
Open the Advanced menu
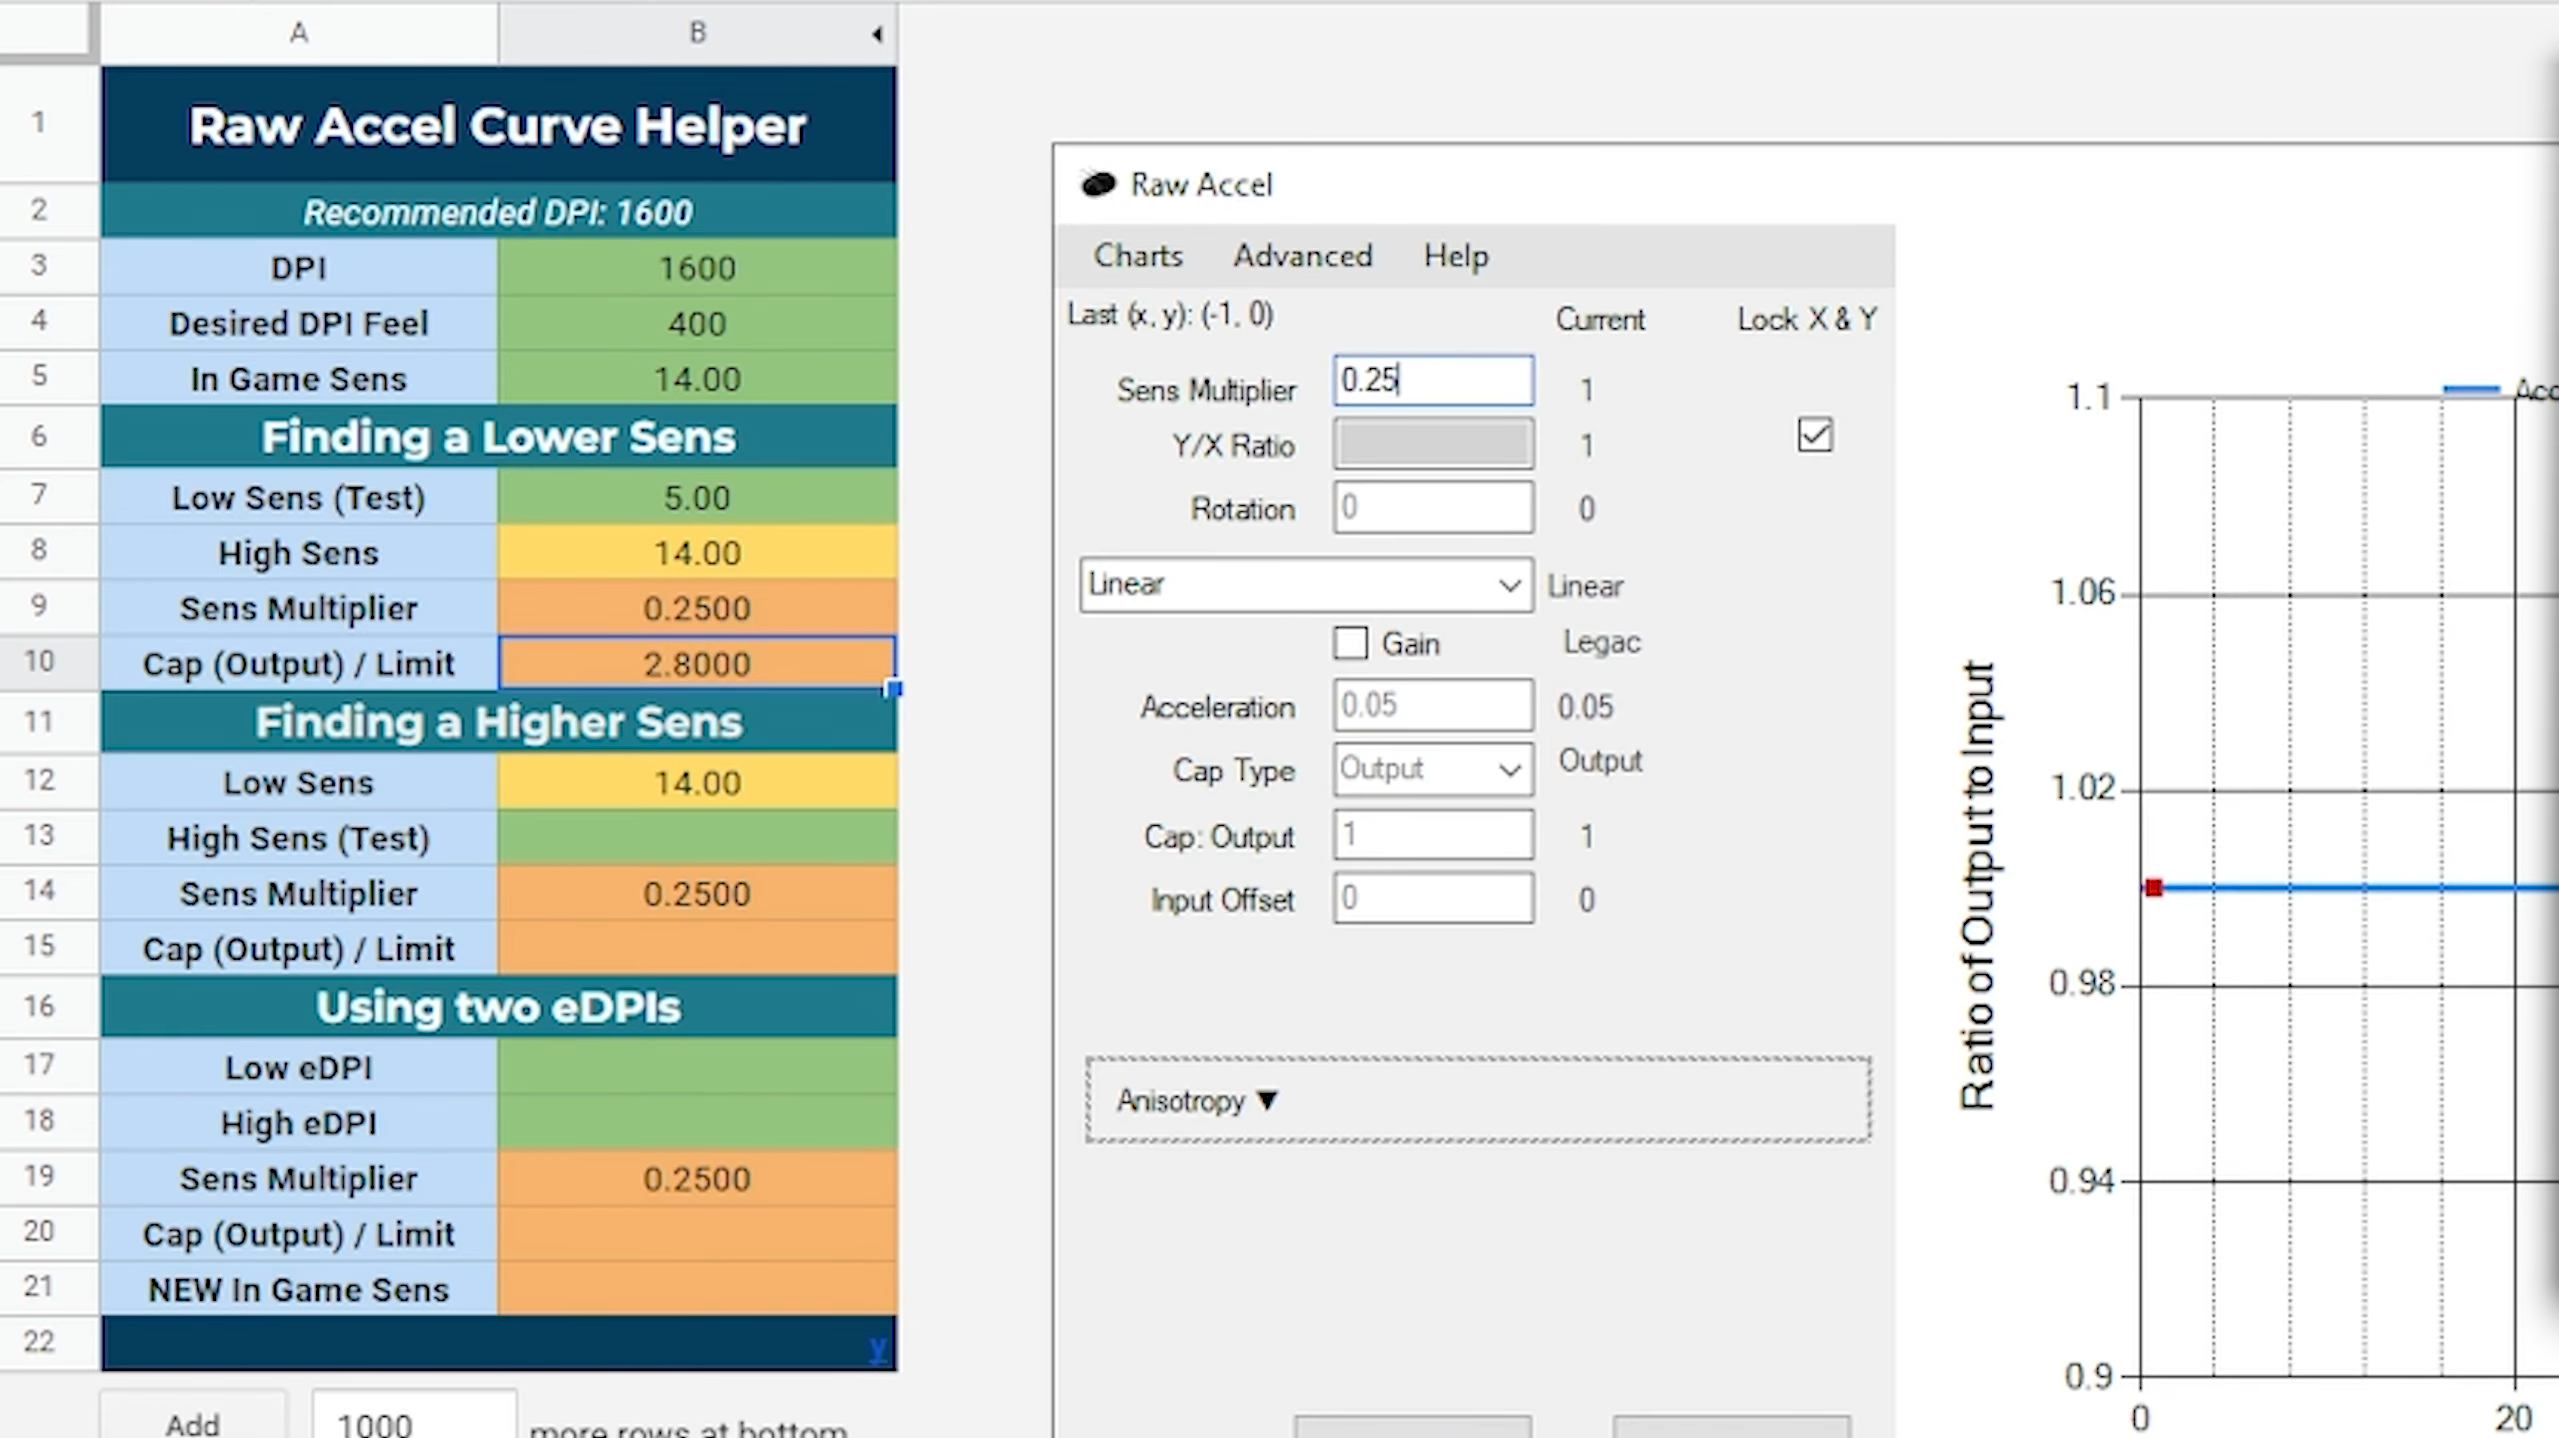coord(1302,256)
